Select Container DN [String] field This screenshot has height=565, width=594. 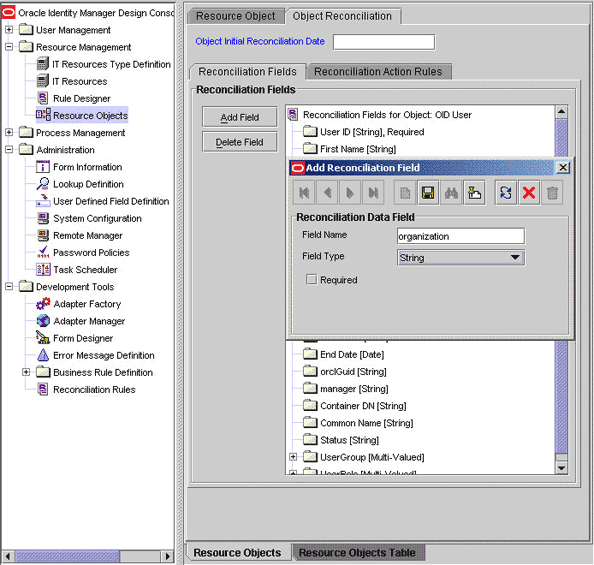363,406
